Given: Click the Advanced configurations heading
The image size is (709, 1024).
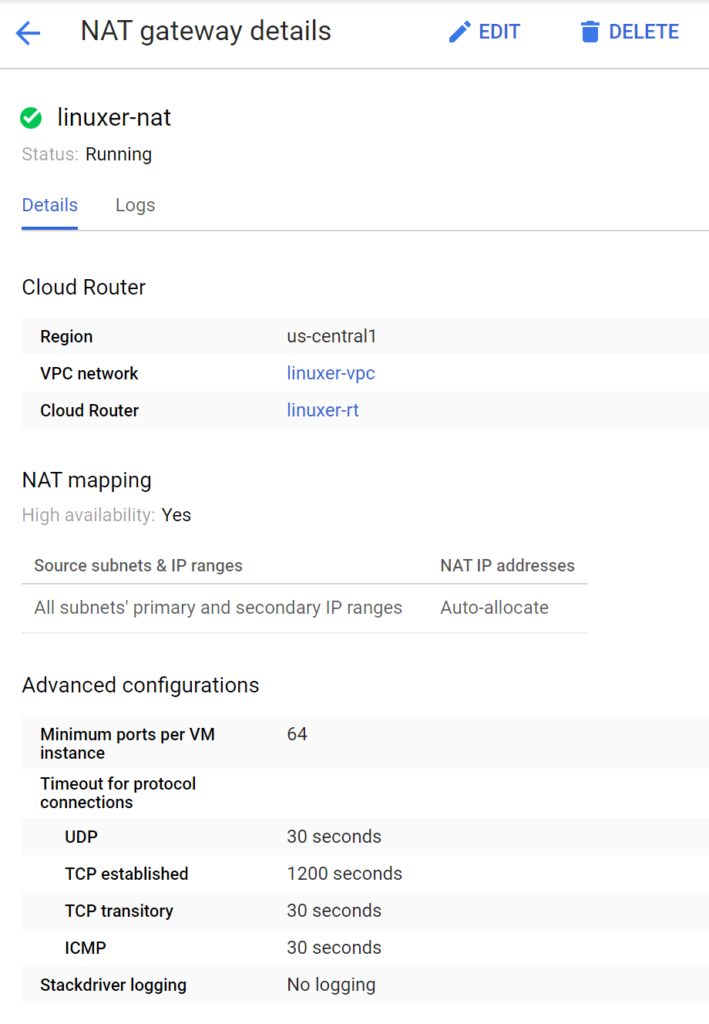Looking at the screenshot, I should click(140, 685).
